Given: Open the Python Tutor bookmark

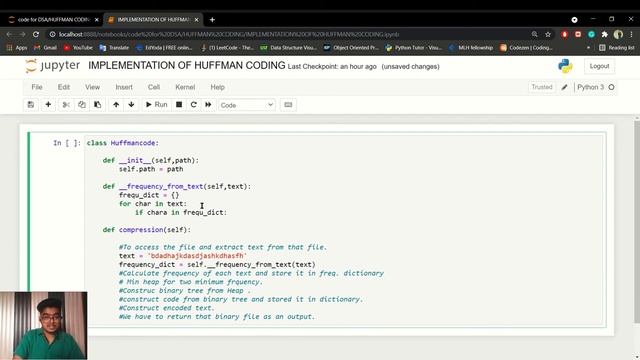Looking at the screenshot, I should 413,48.
